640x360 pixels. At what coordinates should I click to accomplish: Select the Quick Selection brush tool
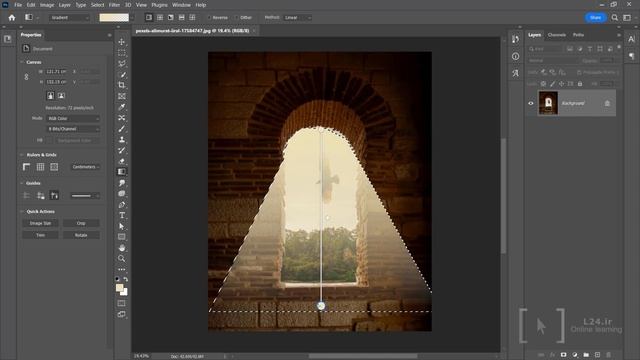pyautogui.click(x=122, y=75)
